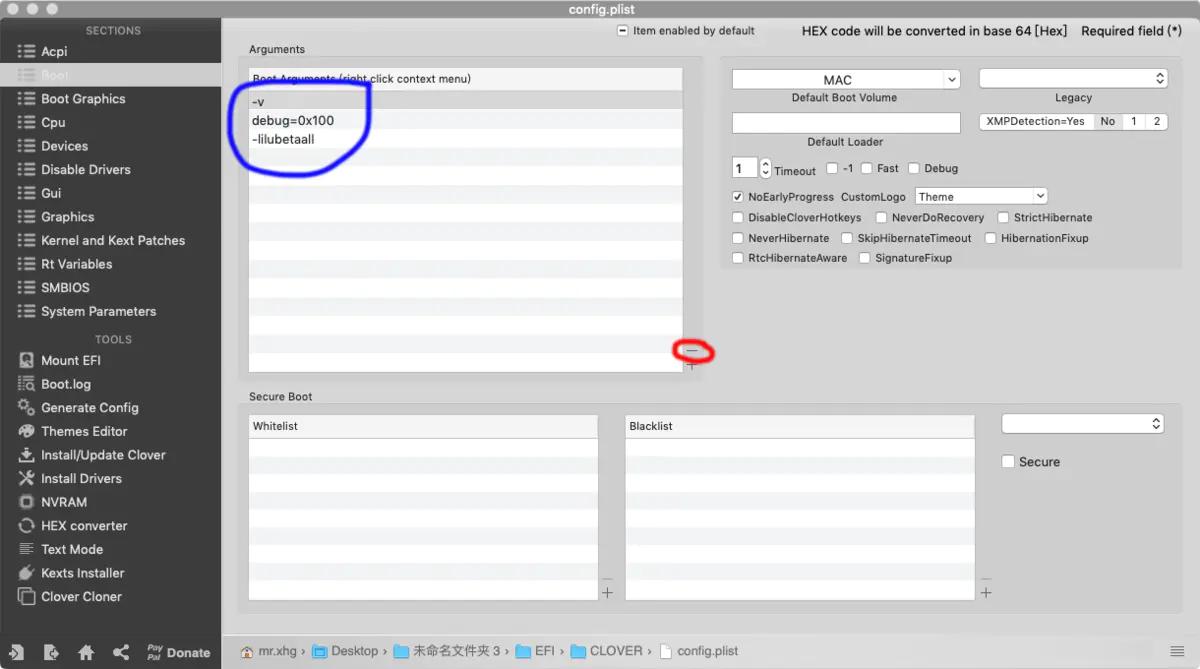Open the Default Boot Volume dropdown
The width and height of the screenshot is (1200, 669).
(x=845, y=78)
